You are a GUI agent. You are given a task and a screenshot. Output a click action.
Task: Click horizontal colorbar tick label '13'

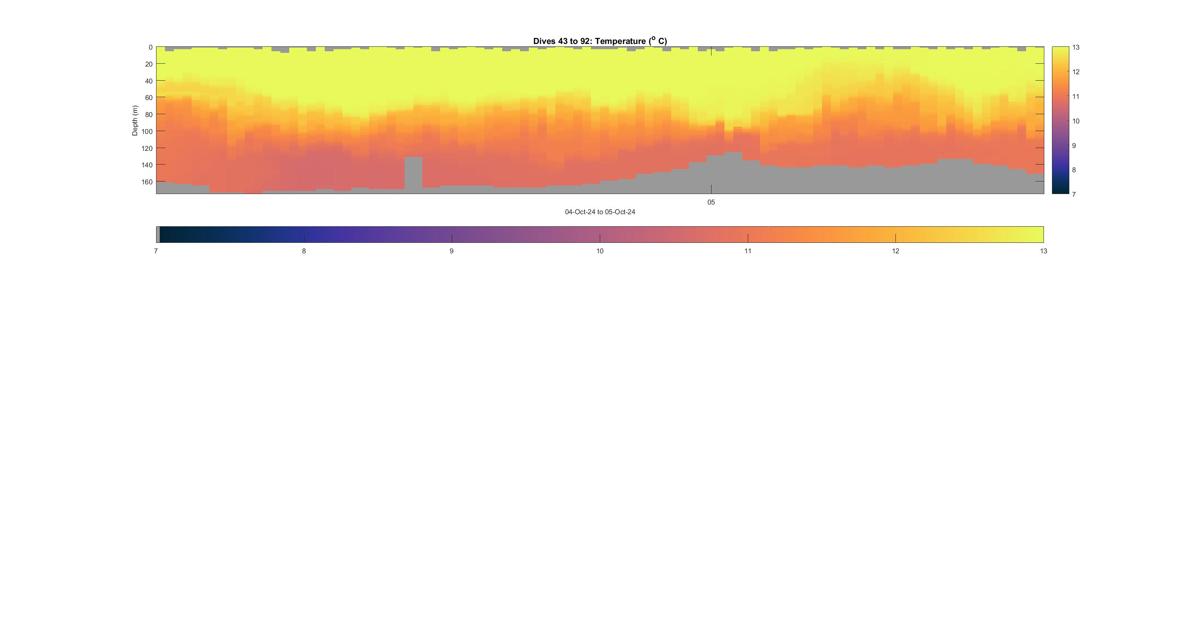click(x=1043, y=251)
